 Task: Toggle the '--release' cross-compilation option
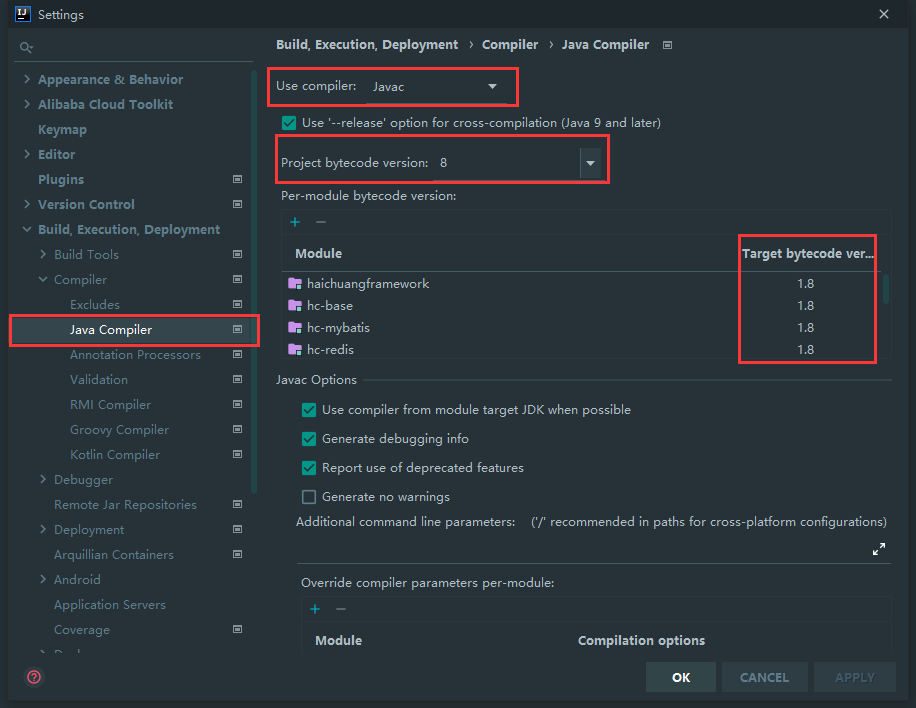click(289, 123)
